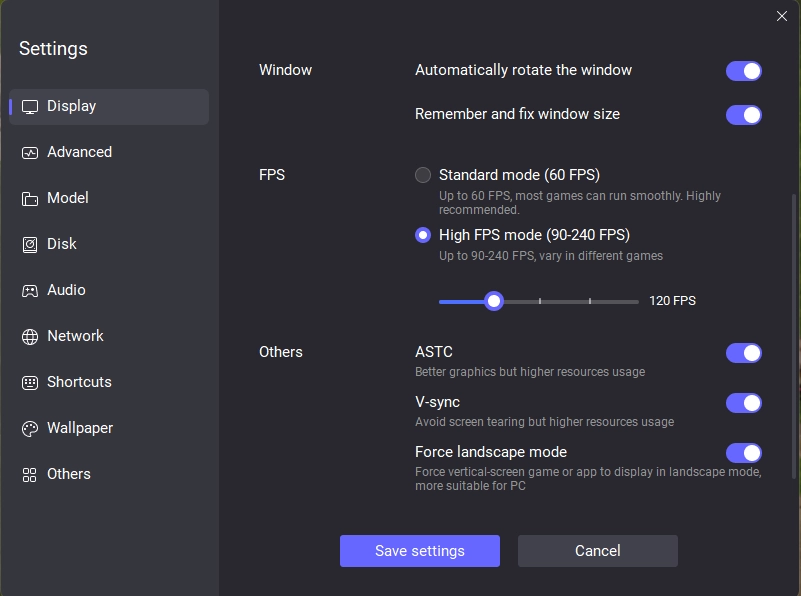
Task: Click the Audio gamepad icon
Action: pos(30,291)
